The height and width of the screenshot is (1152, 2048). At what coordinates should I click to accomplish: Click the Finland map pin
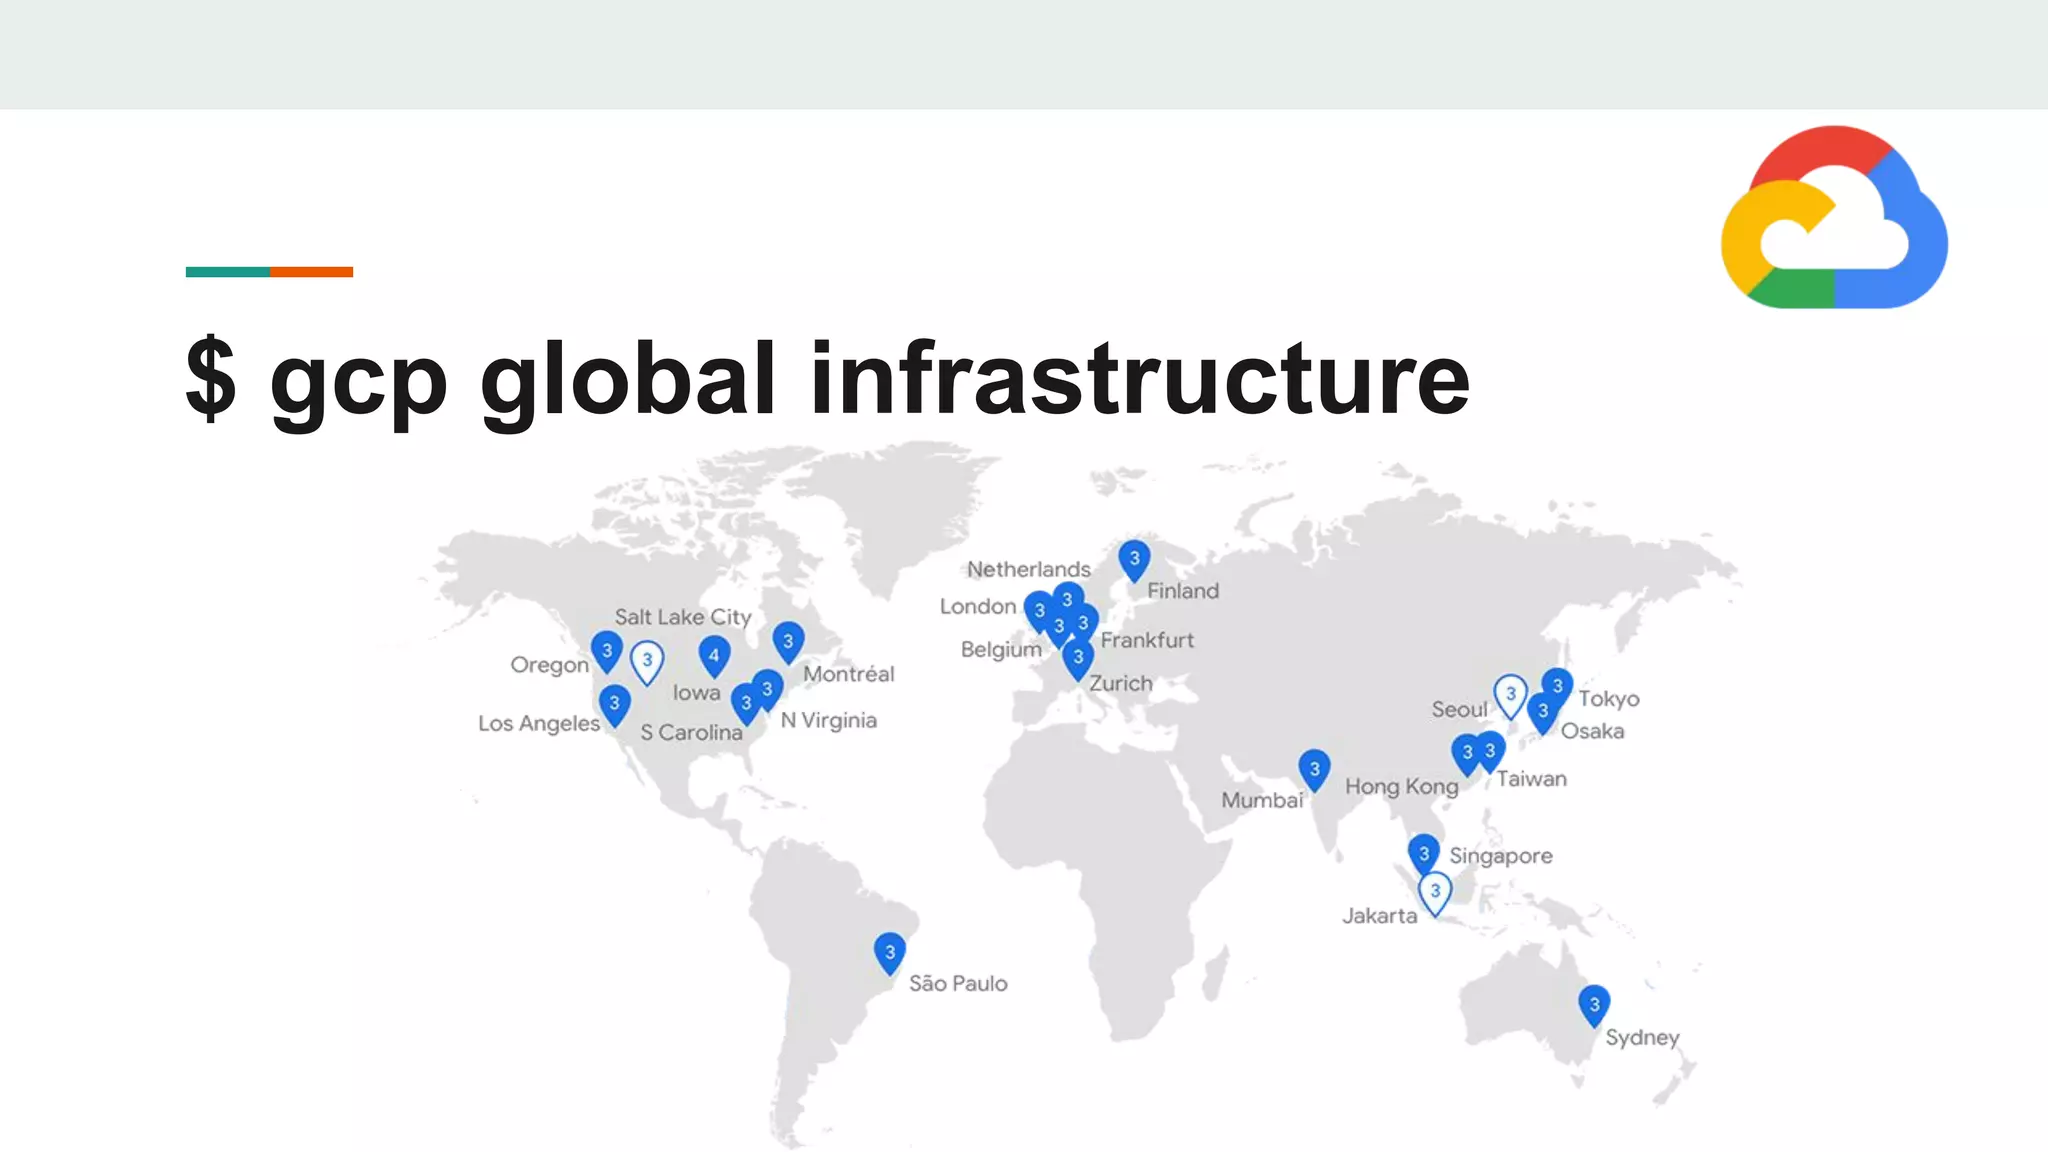pyautogui.click(x=1134, y=560)
